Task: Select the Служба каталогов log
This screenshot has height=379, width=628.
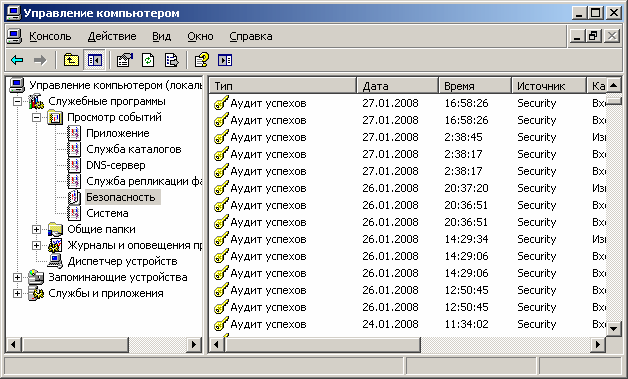Action: (x=134, y=149)
